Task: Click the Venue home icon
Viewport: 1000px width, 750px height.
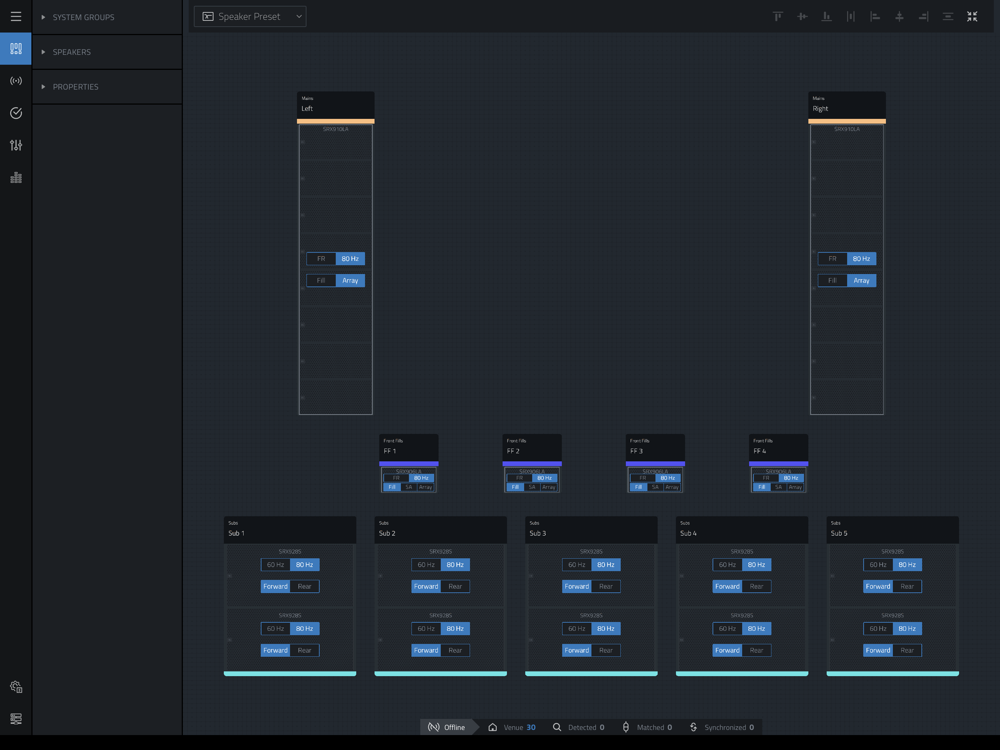Action: [x=492, y=727]
